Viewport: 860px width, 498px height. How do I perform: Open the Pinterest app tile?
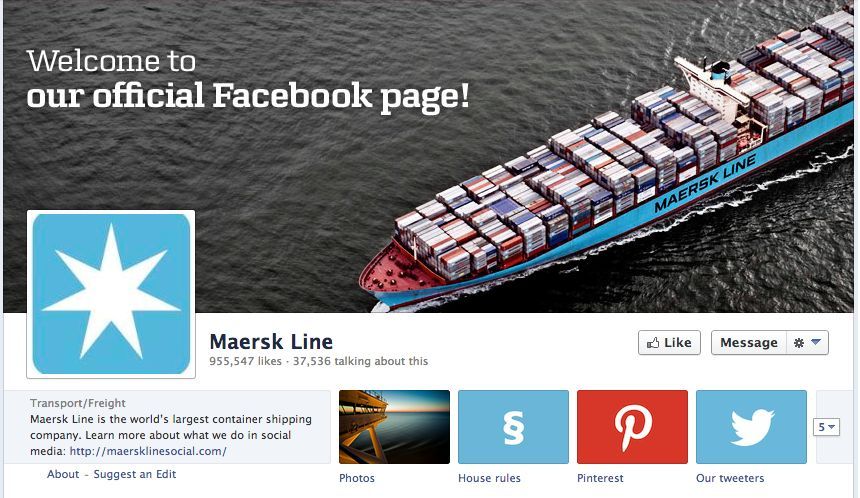click(x=632, y=427)
